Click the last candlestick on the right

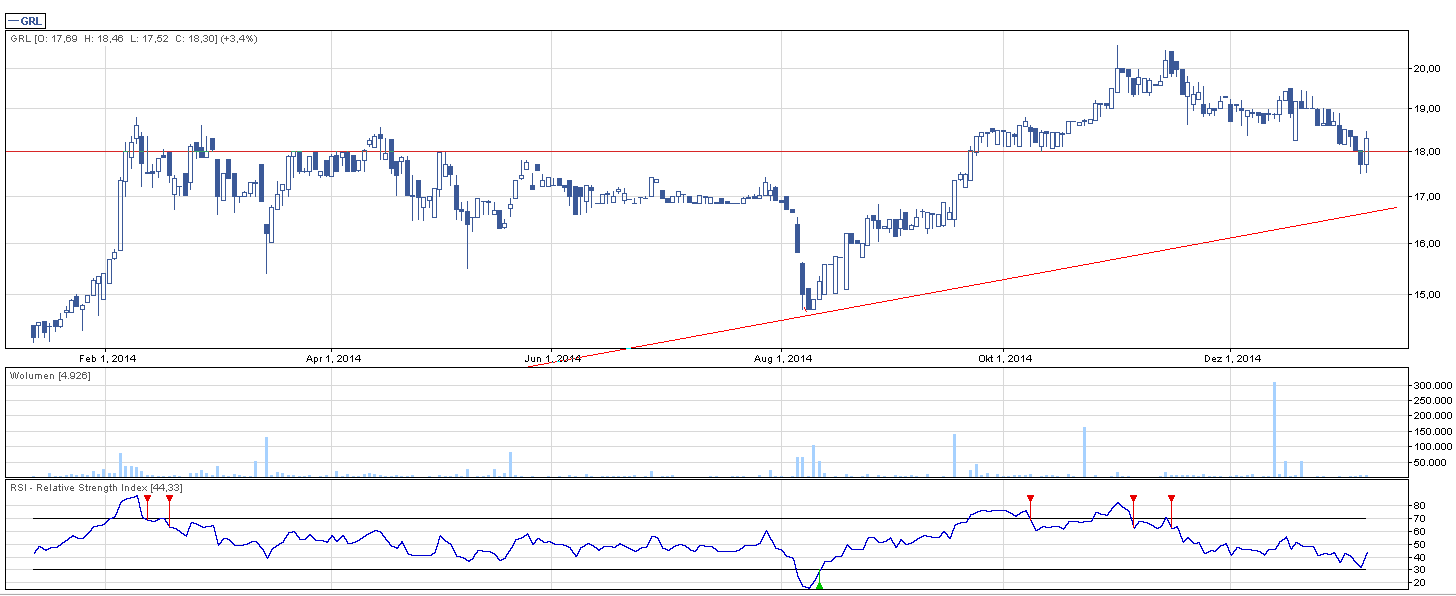point(1366,151)
